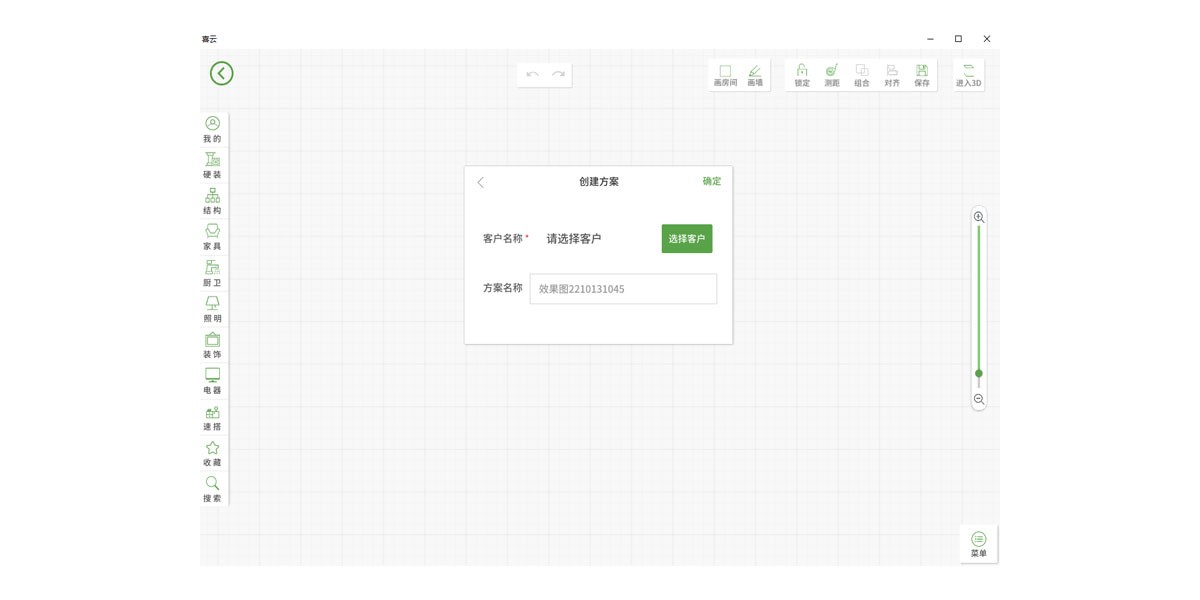Confirm the plan with 确定
The image size is (1200, 600).
[x=711, y=181]
